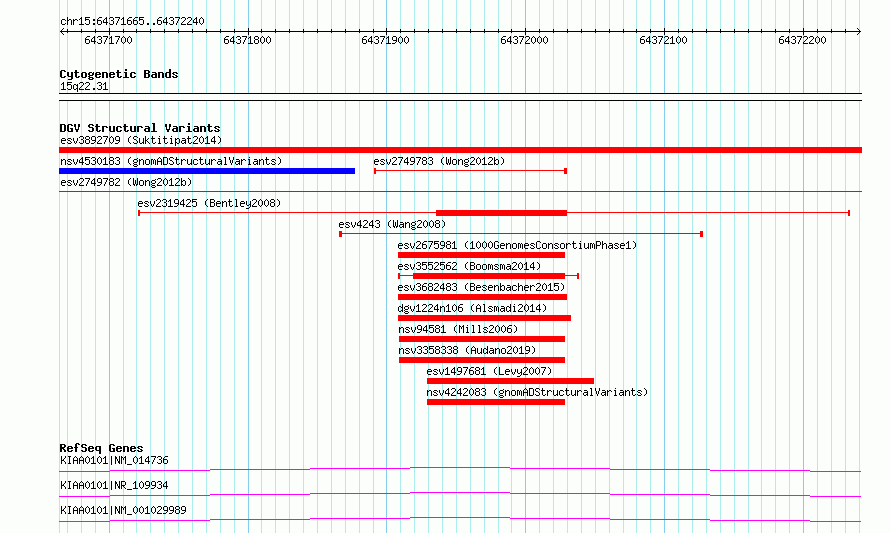Select the red esv3892709 variant bar

tap(460, 150)
